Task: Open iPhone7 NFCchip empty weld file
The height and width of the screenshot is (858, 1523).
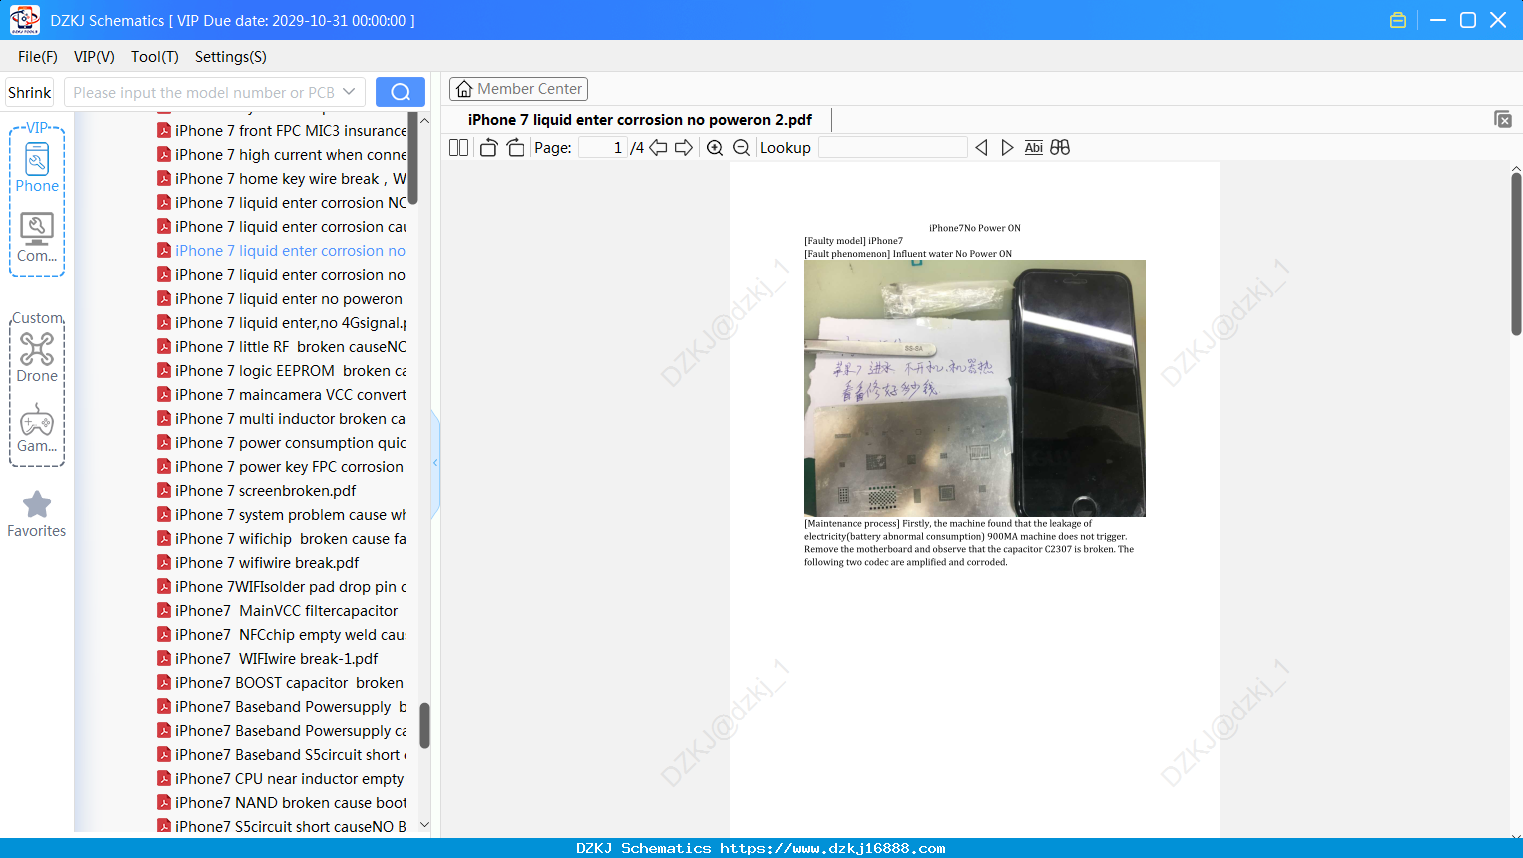Action: point(290,634)
